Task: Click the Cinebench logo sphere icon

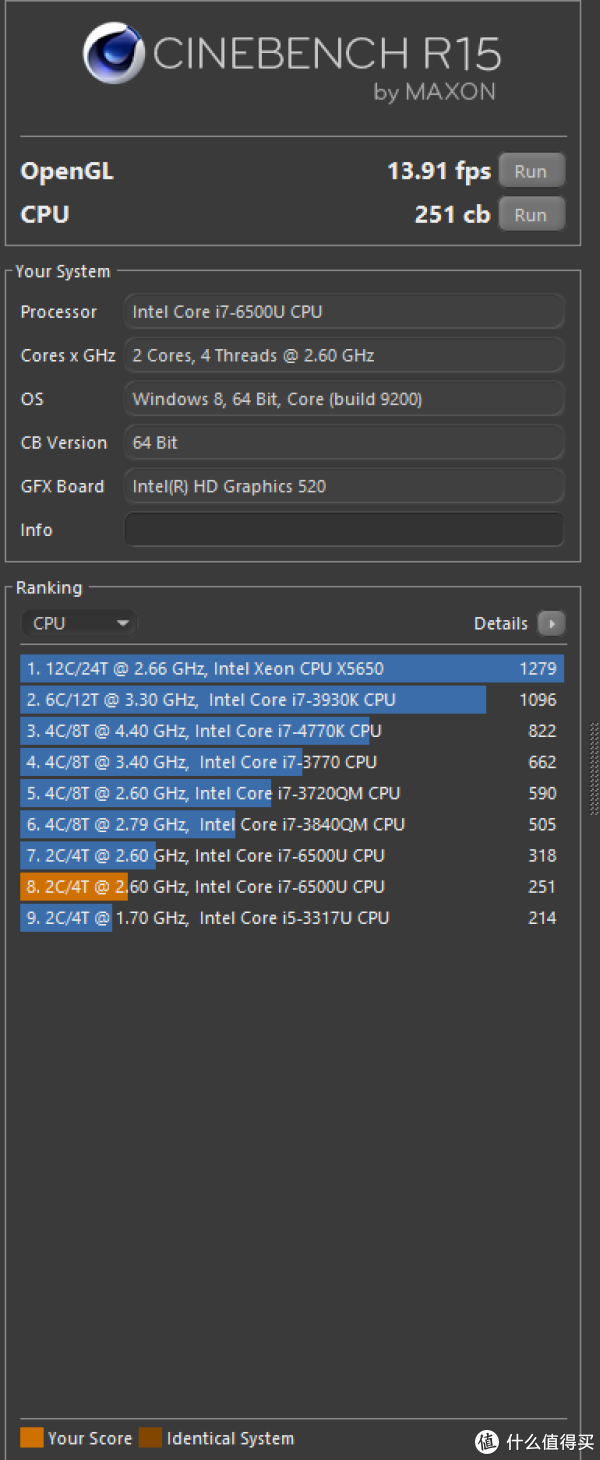Action: [114, 53]
